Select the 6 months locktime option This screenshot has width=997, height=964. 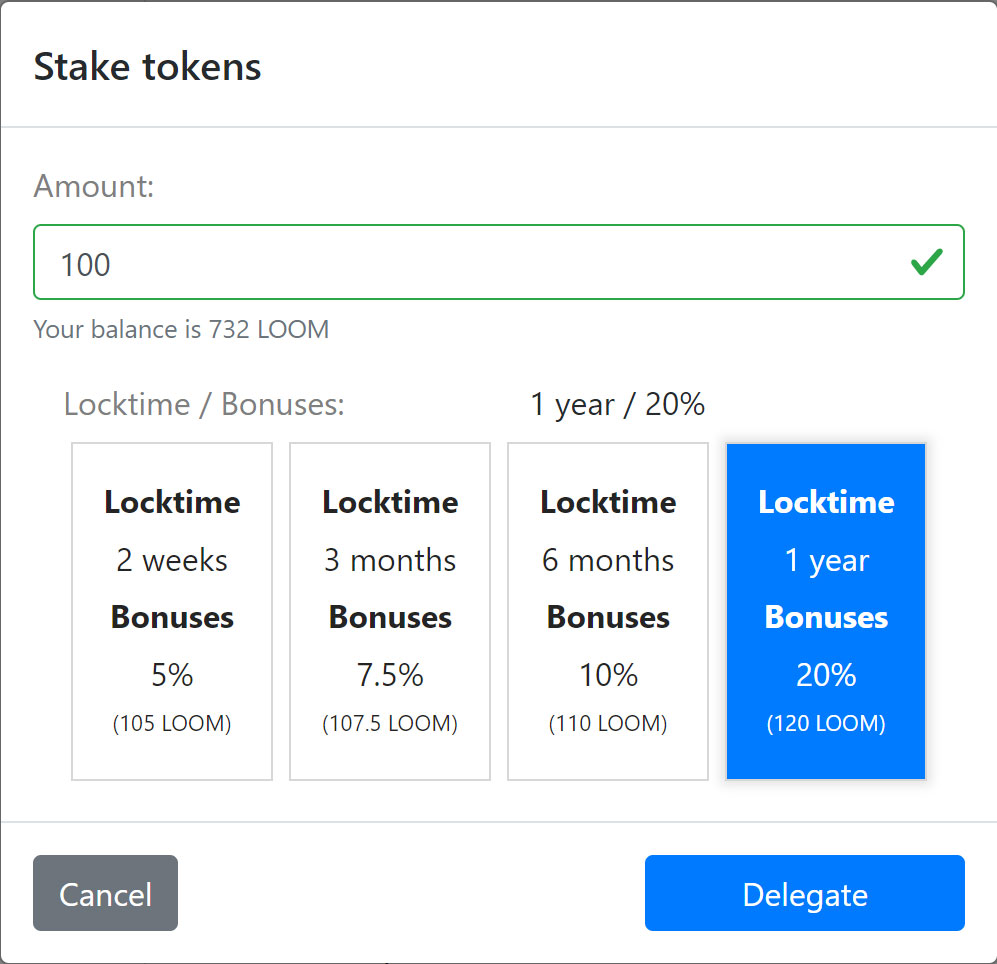tap(608, 611)
